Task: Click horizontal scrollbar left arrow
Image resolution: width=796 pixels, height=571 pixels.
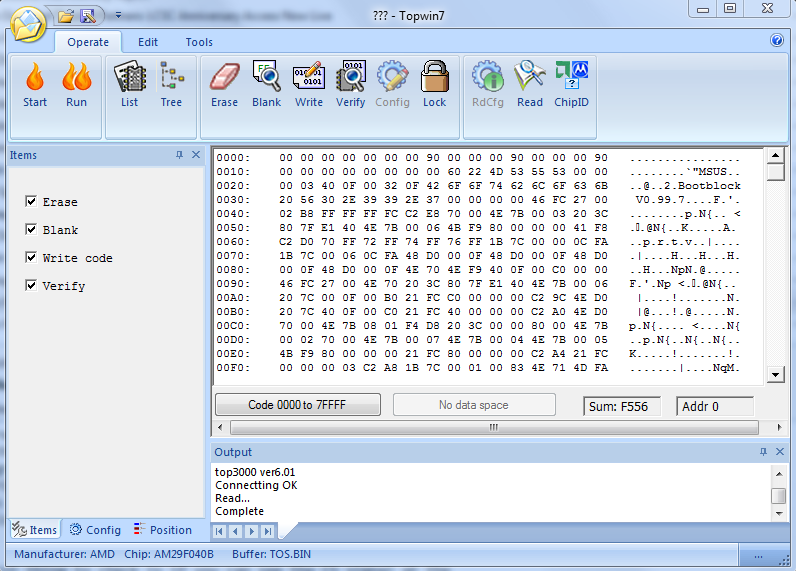Action: (x=220, y=427)
